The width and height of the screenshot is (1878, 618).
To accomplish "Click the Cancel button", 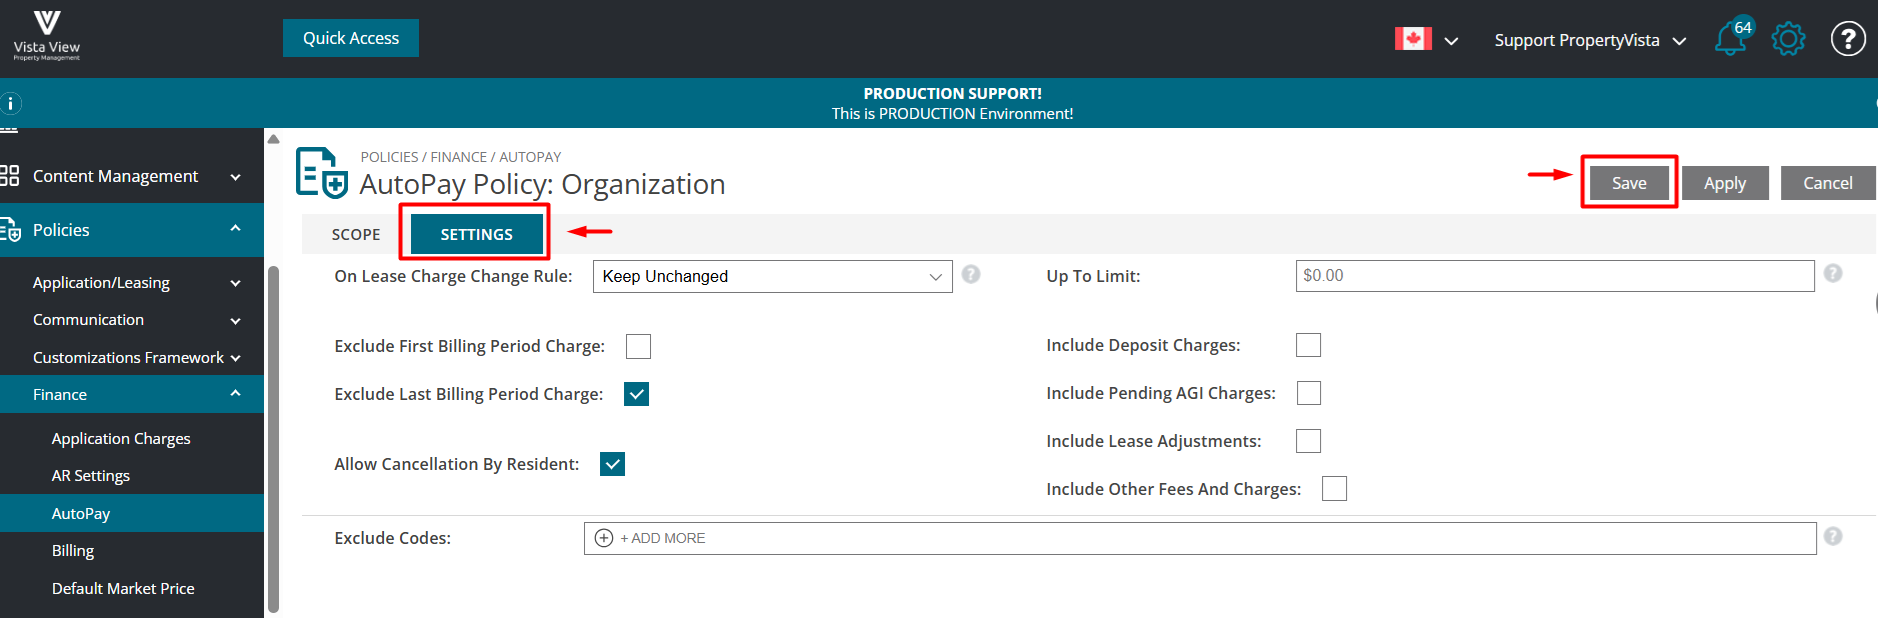I will point(1828,183).
